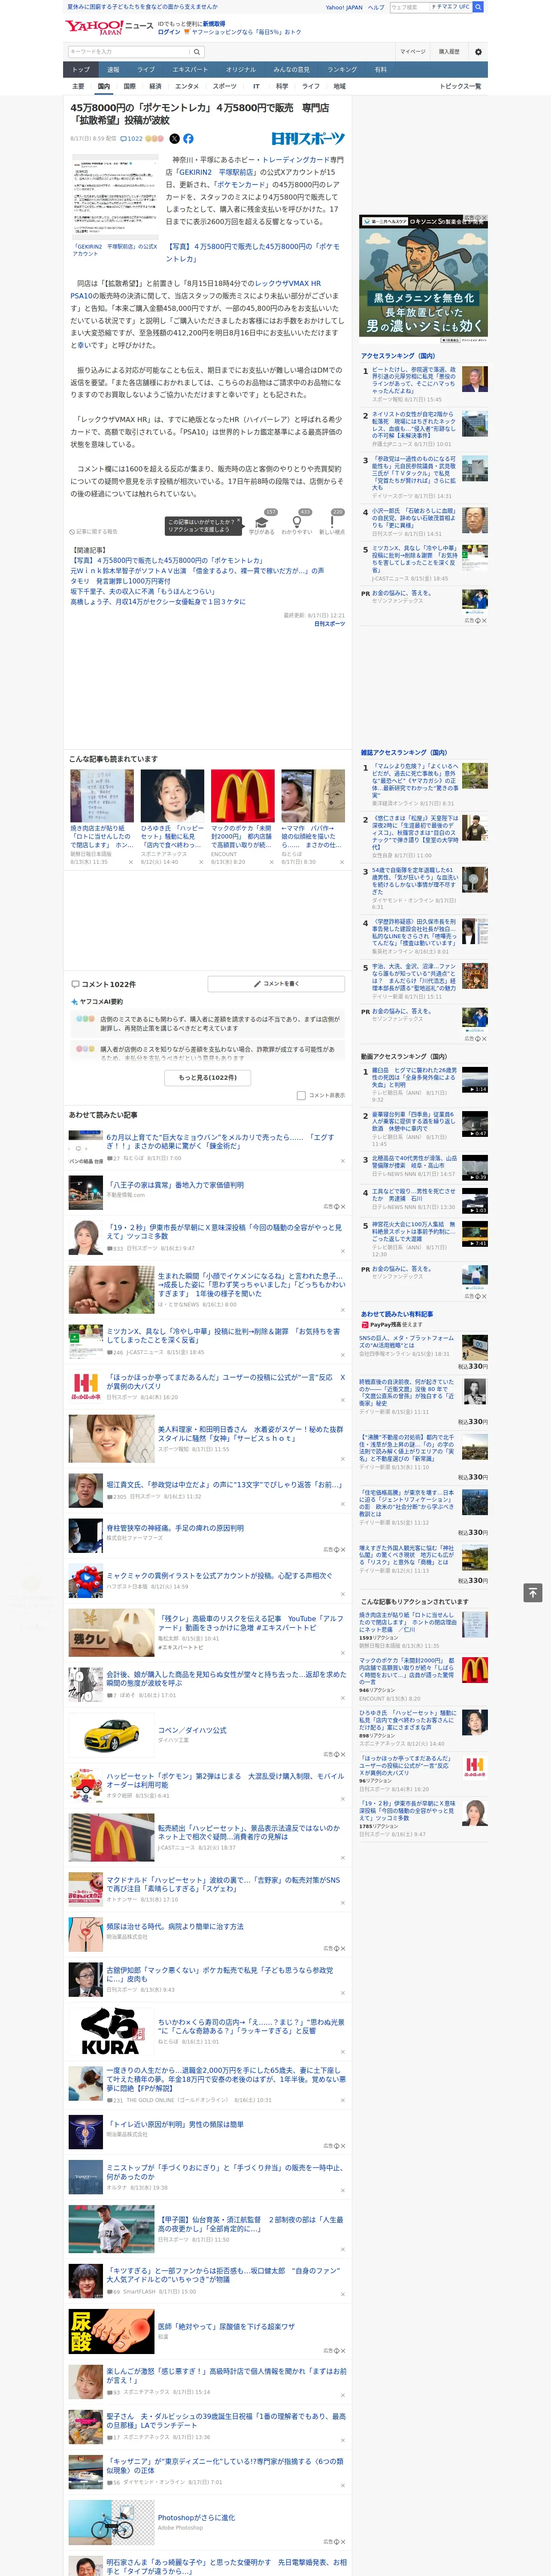
Task: Open the 【写真】4万5800円で販売した photo link
Action: click(253, 252)
